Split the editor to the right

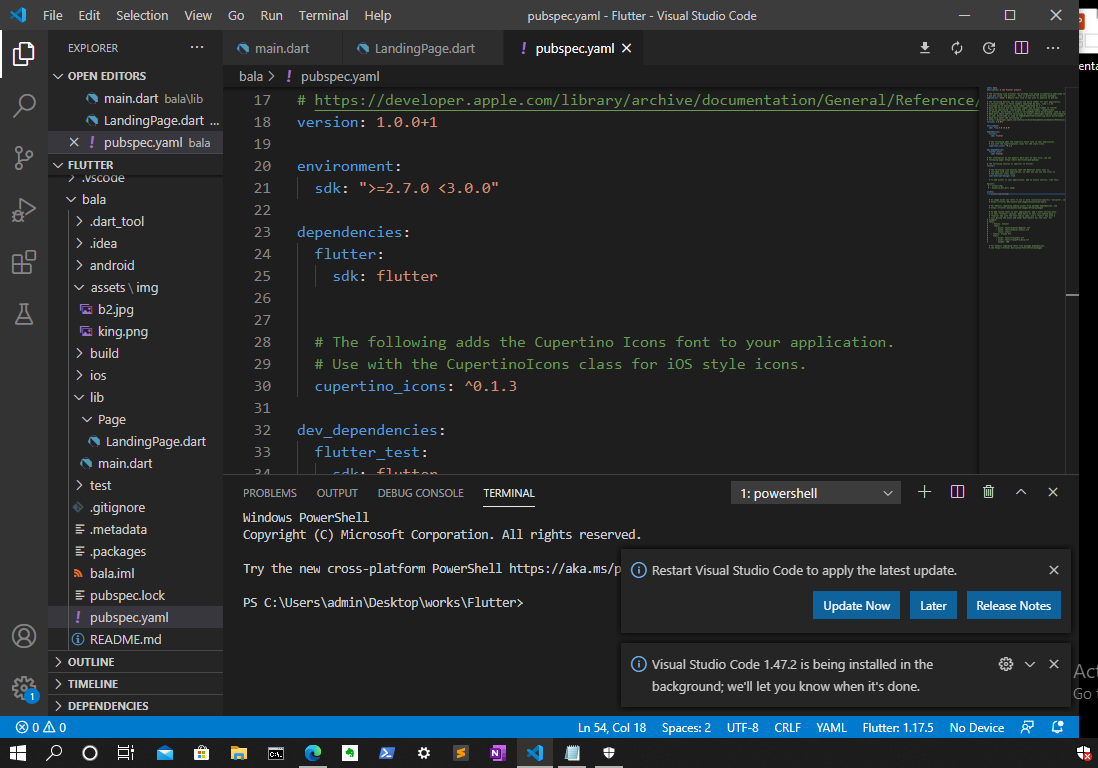pyautogui.click(x=1021, y=48)
